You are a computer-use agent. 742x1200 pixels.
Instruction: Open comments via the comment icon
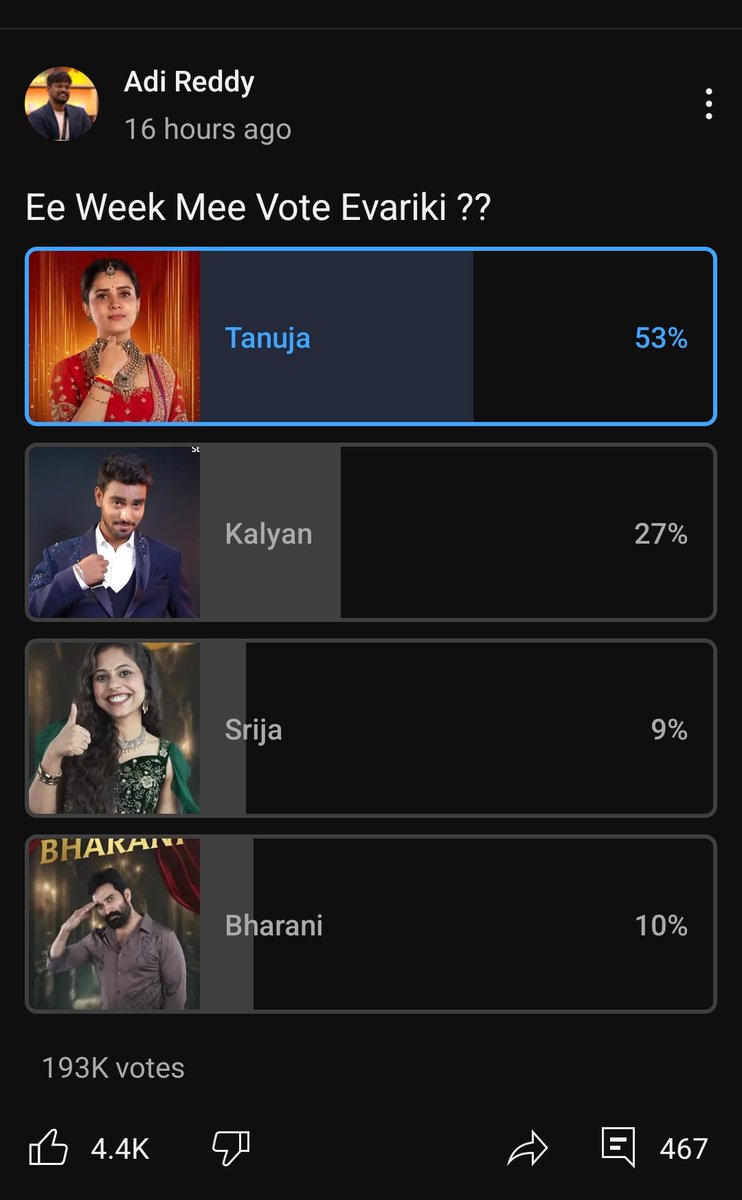618,1147
